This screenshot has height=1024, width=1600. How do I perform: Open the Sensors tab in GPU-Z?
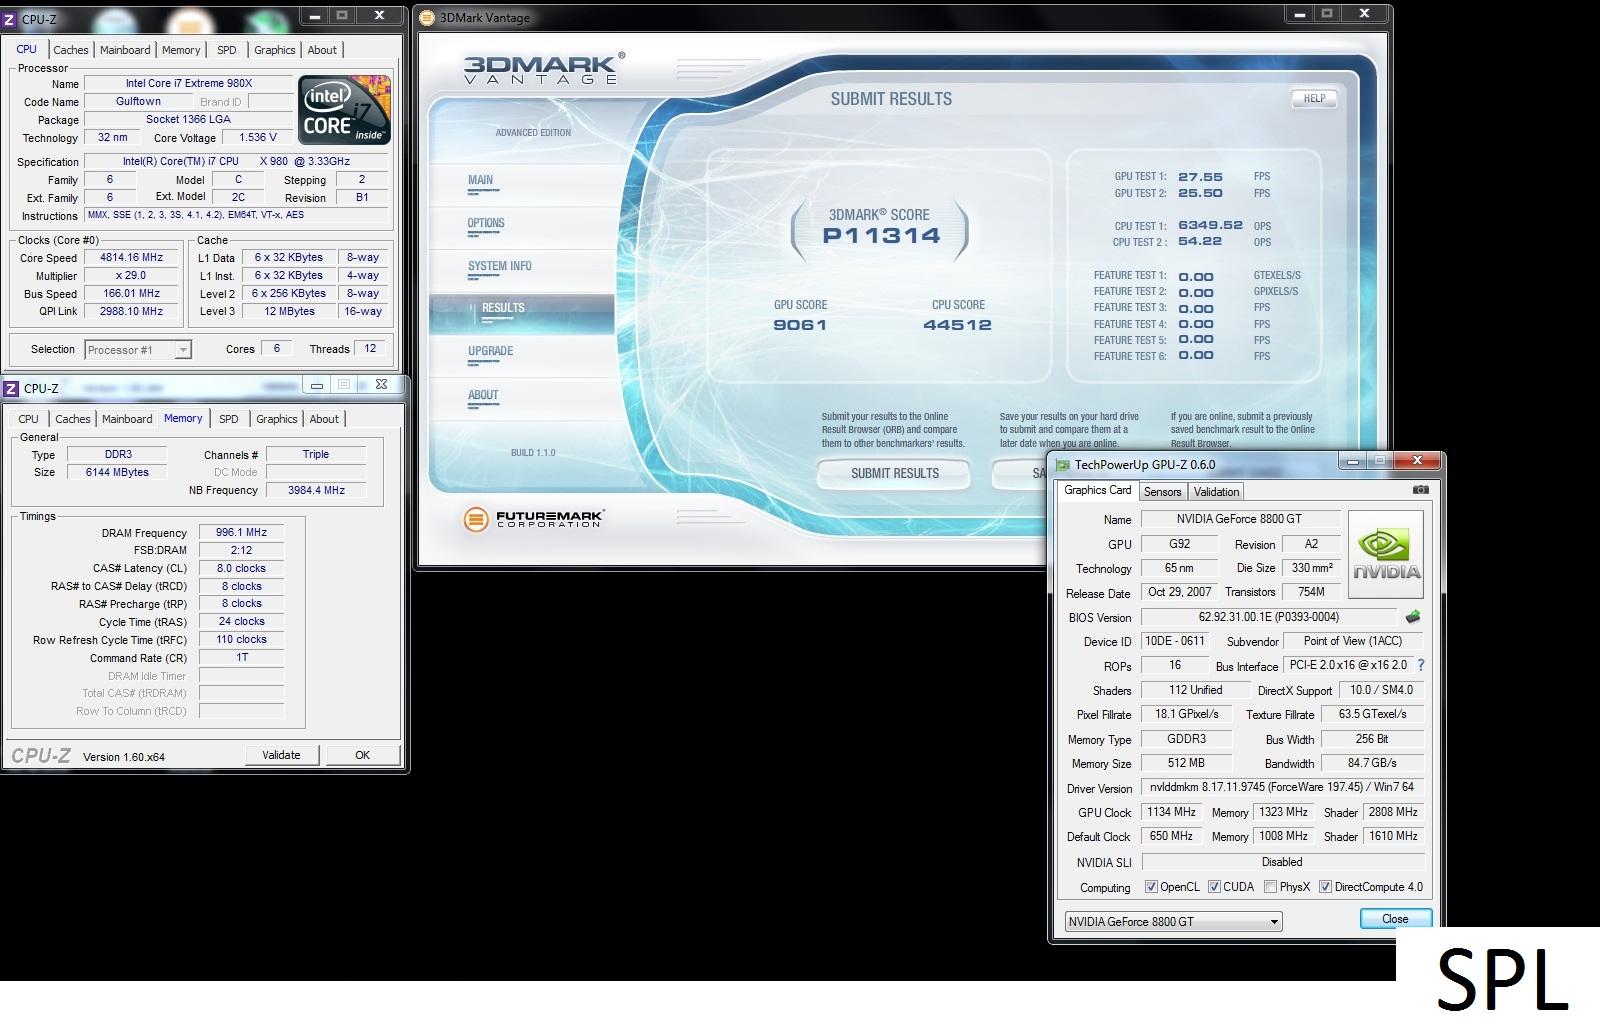pos(1163,492)
